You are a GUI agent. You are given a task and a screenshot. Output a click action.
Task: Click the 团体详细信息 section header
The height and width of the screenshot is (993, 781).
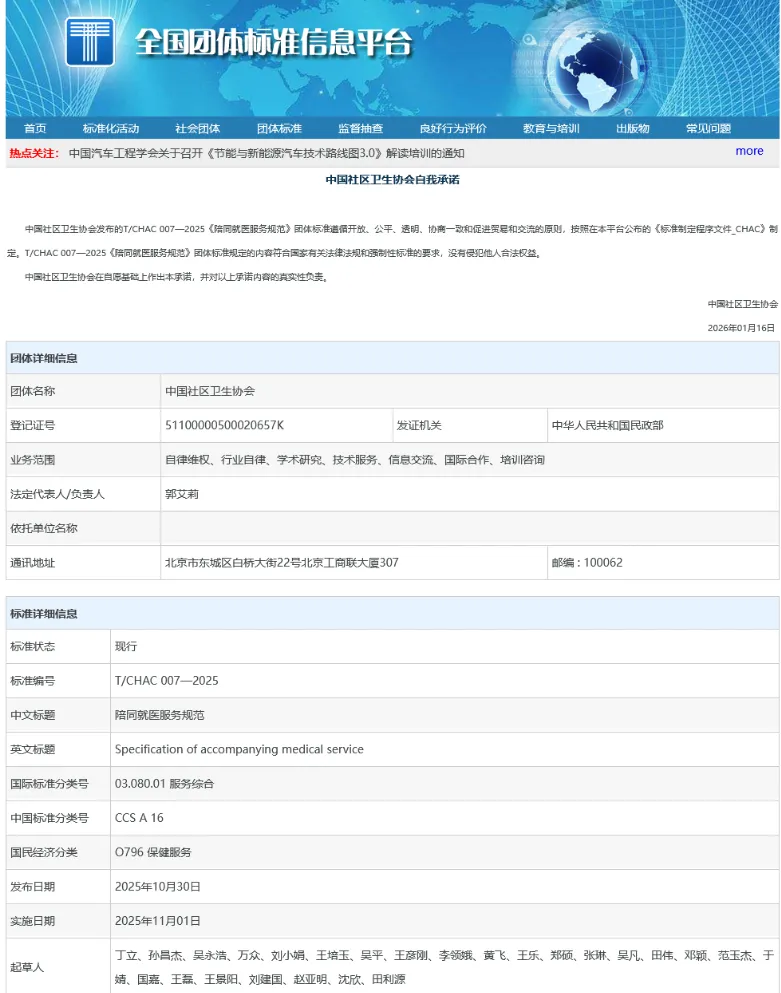pyautogui.click(x=44, y=358)
